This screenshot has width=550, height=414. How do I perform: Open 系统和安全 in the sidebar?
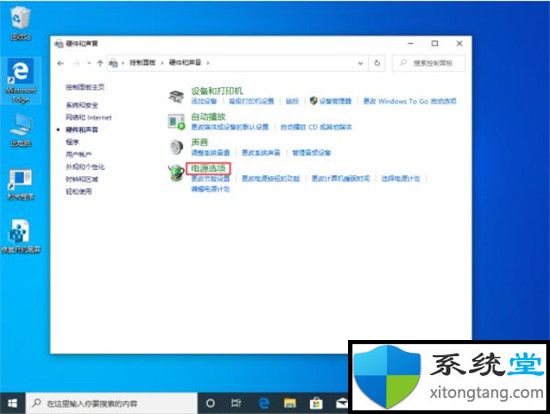pyautogui.click(x=82, y=105)
